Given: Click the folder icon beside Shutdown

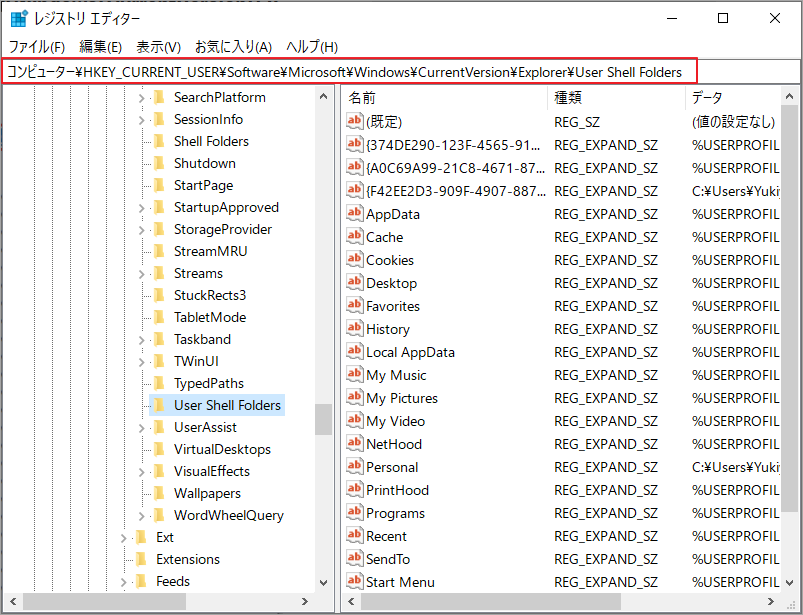Looking at the screenshot, I should point(159,163).
